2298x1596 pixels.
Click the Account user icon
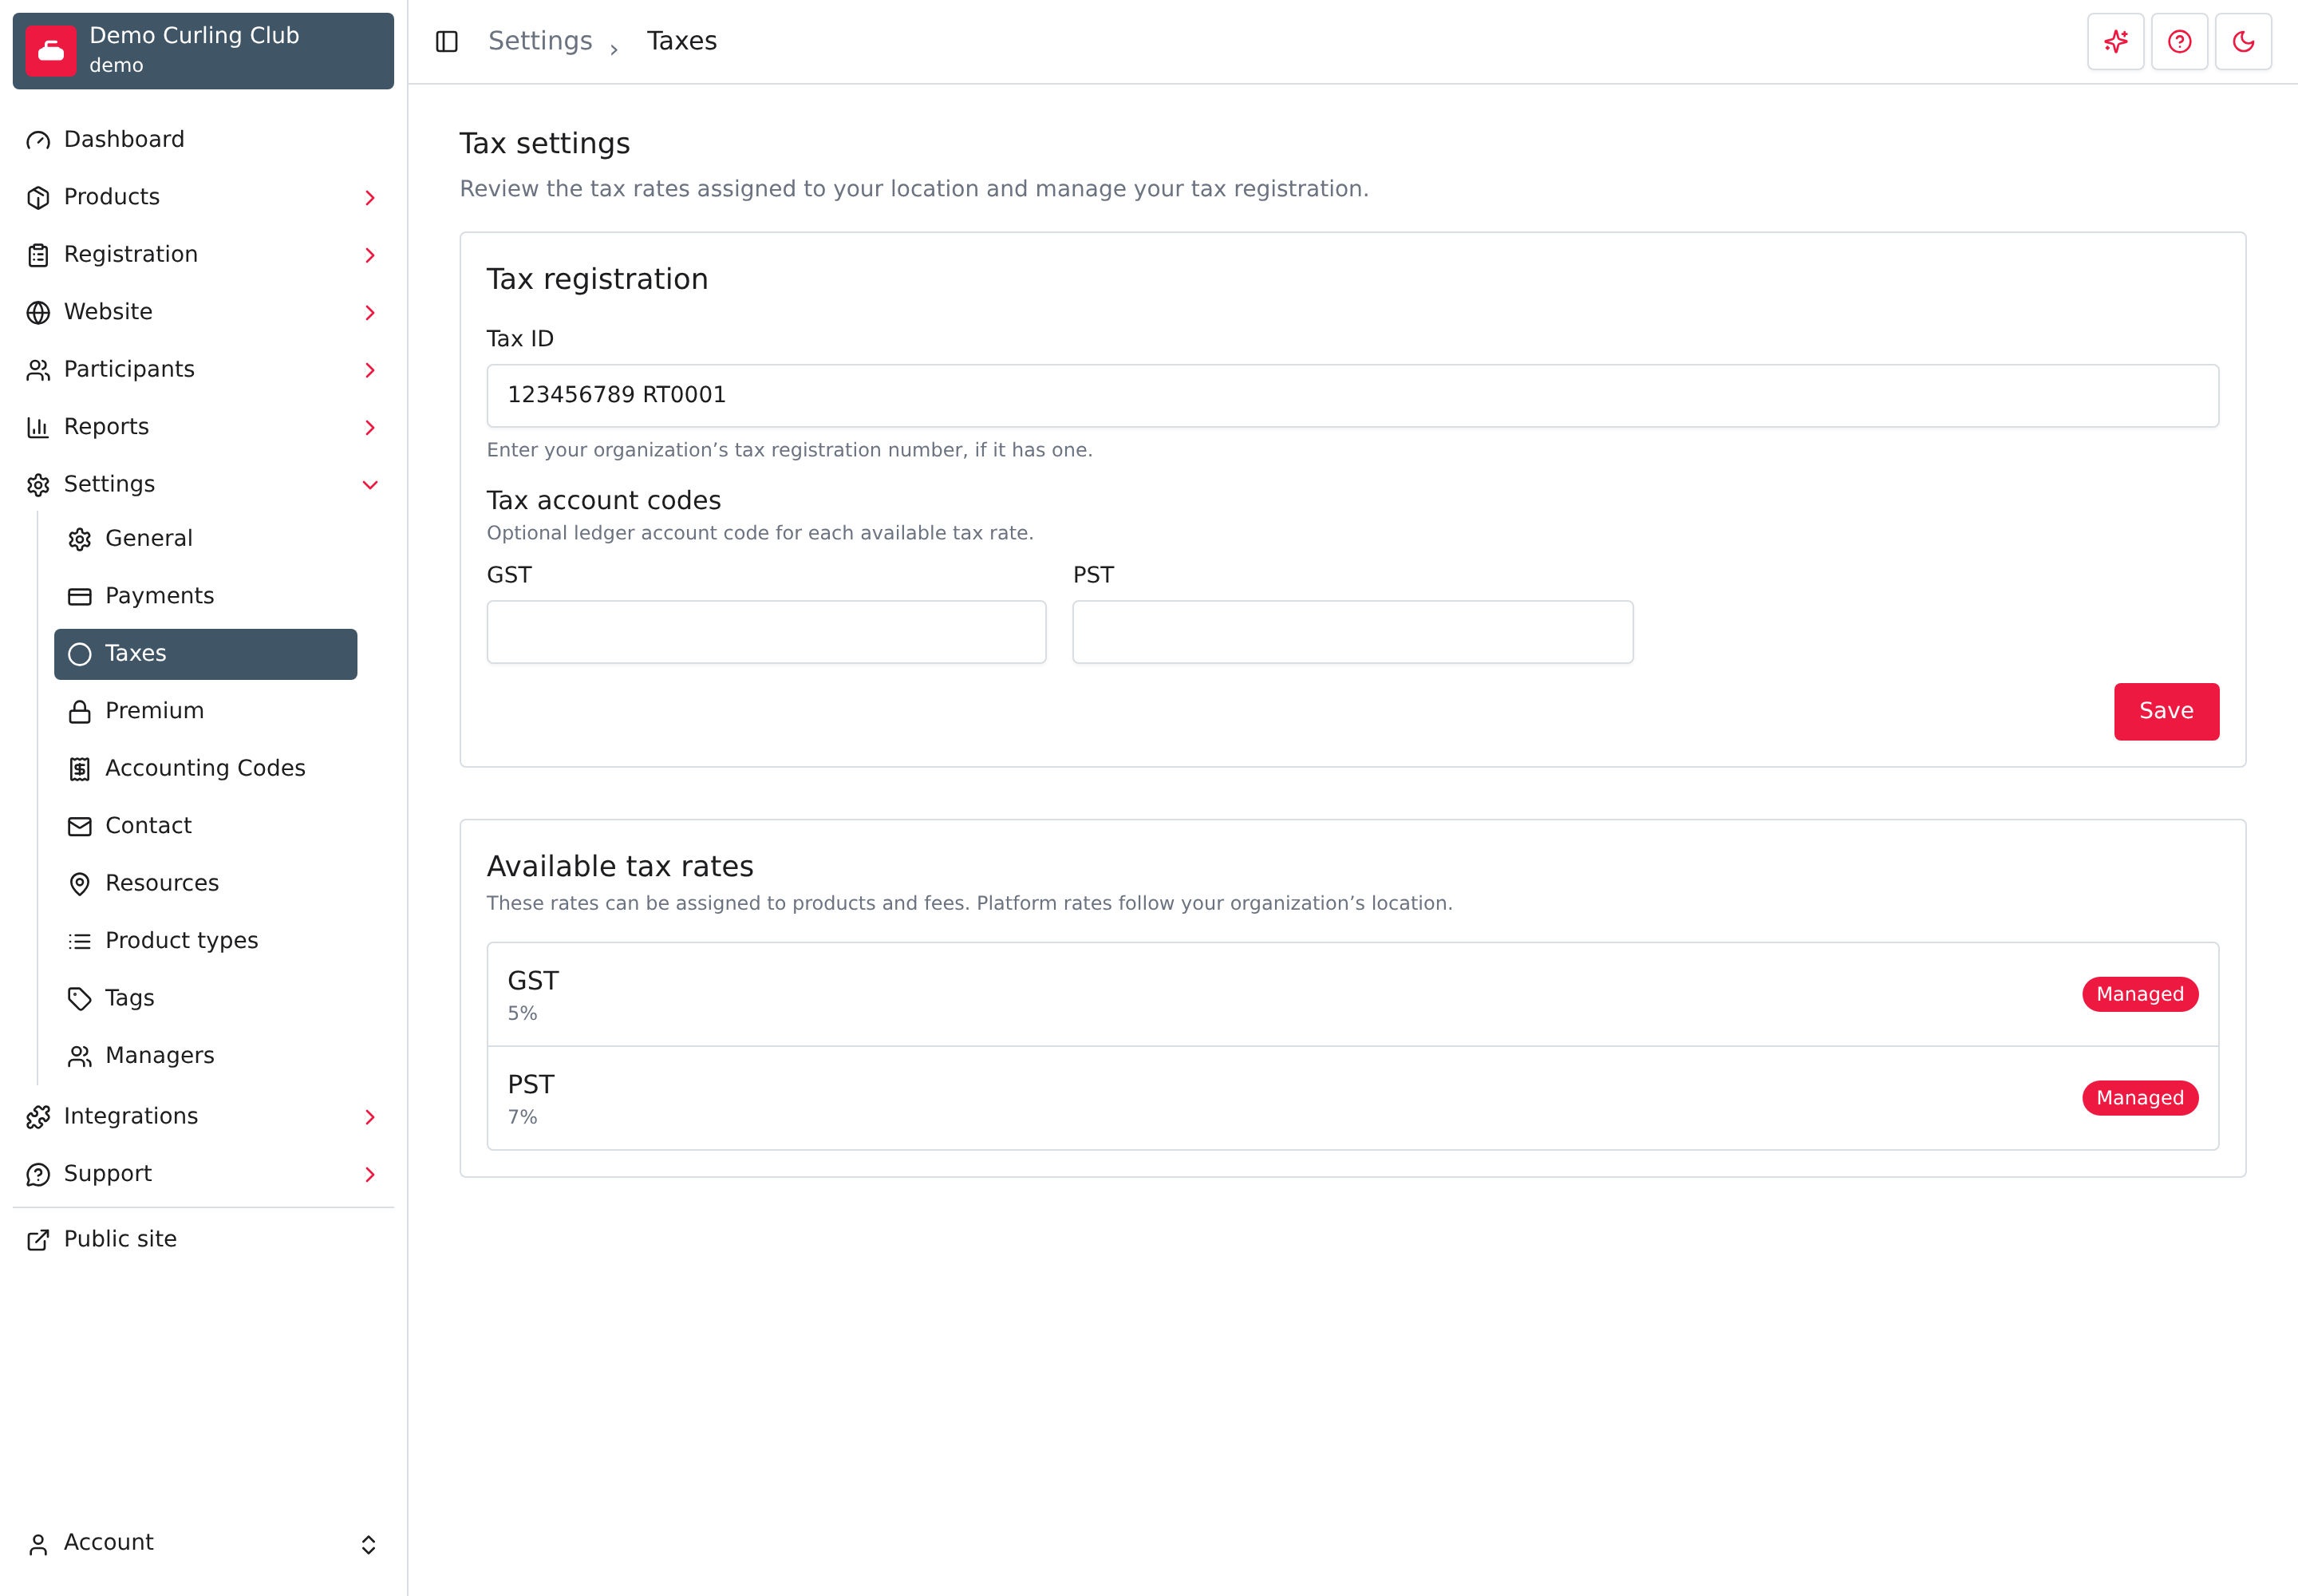(38, 1545)
